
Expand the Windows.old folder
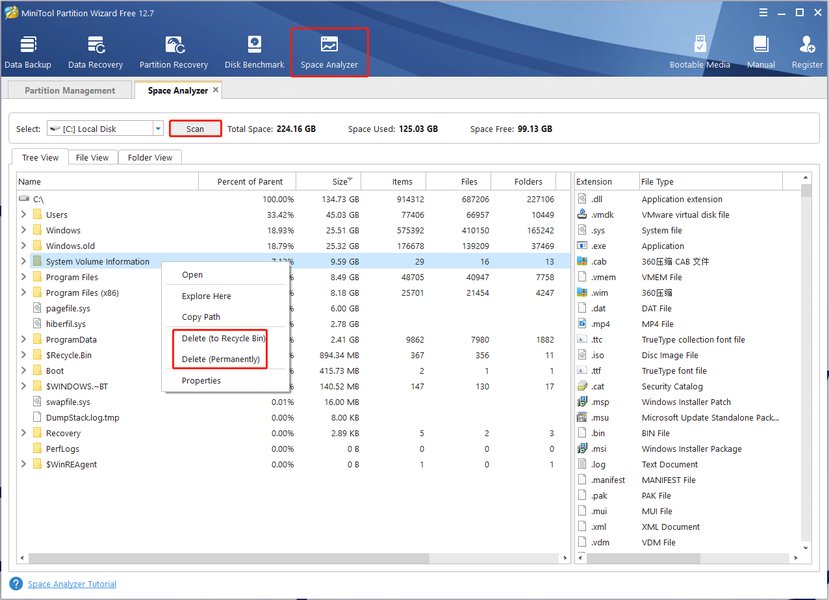(x=23, y=245)
